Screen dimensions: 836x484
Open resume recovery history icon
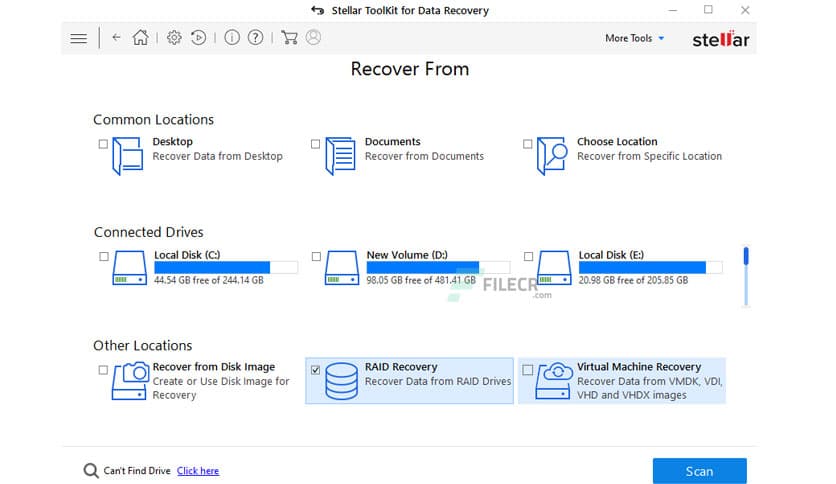(198, 37)
